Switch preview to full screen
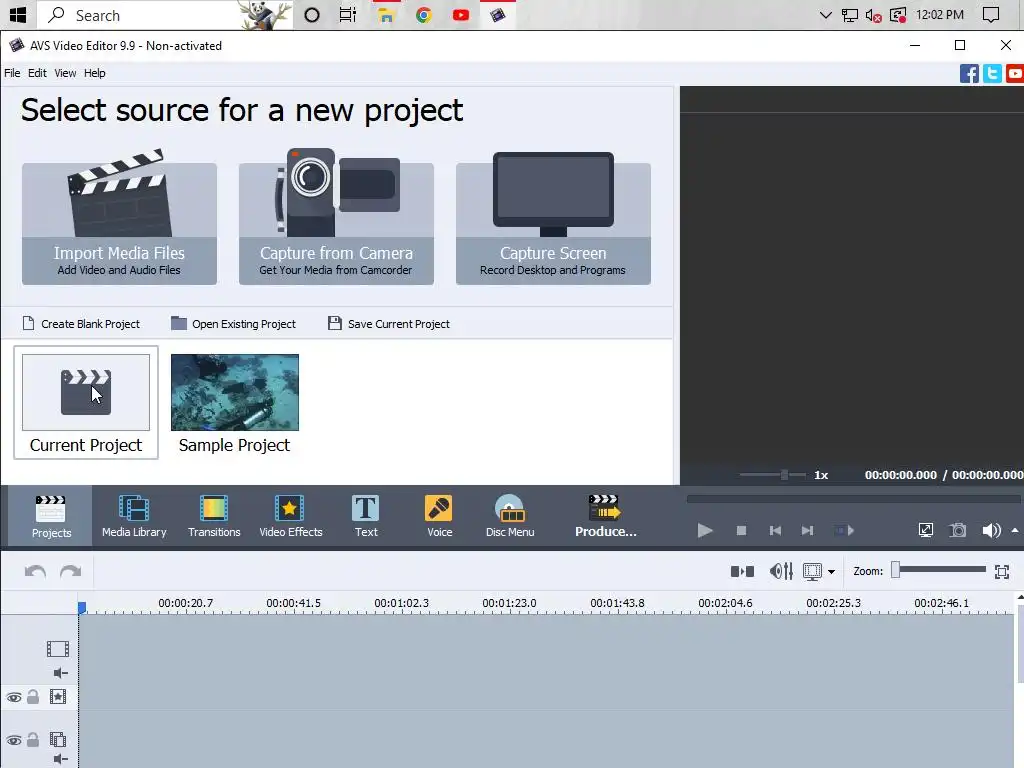 coord(925,530)
